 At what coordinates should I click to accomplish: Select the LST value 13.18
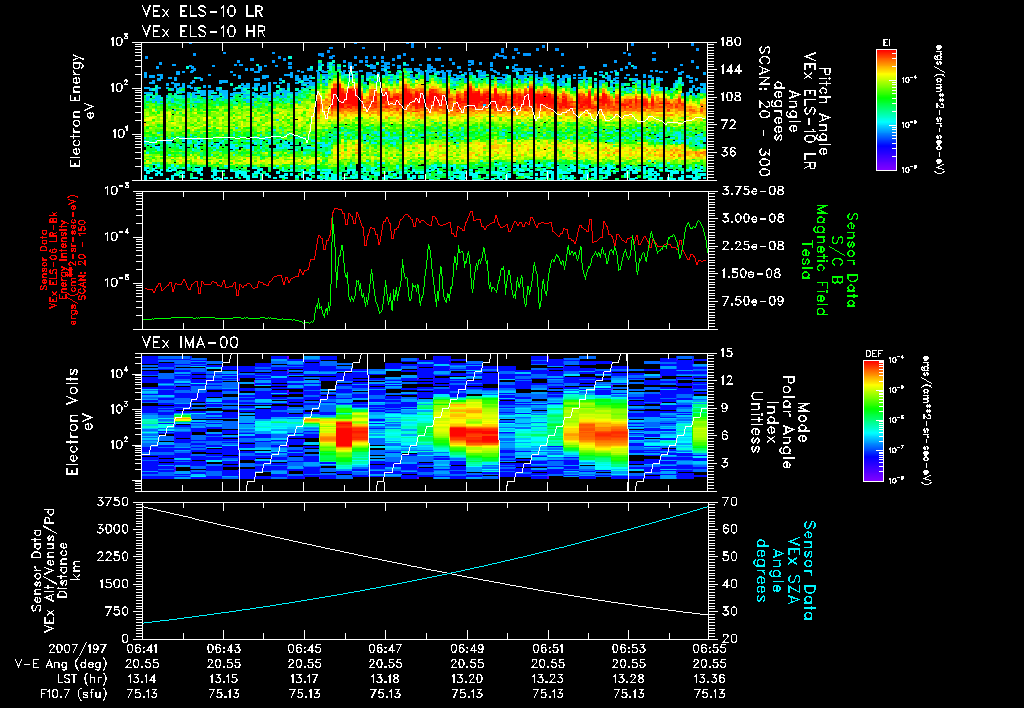385,679
